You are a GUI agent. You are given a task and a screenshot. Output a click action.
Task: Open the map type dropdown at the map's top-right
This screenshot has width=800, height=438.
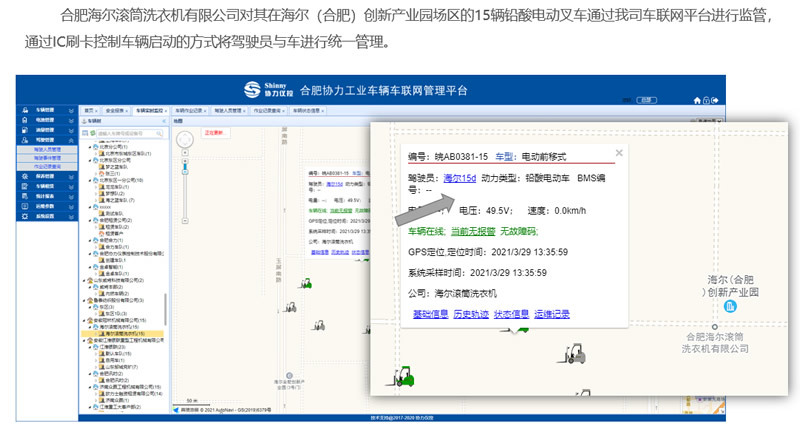pyautogui.click(x=710, y=121)
